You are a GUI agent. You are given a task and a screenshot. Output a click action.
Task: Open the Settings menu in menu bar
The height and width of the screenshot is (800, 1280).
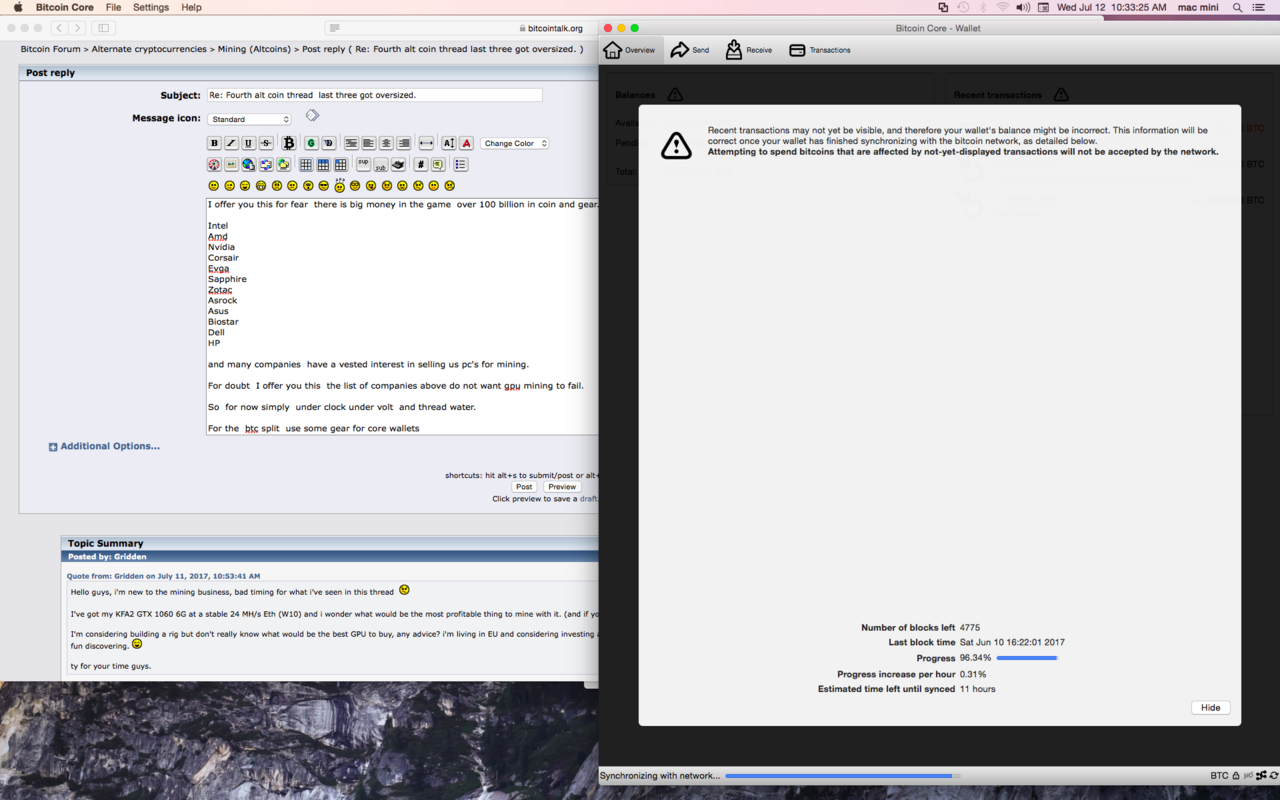pos(151,7)
